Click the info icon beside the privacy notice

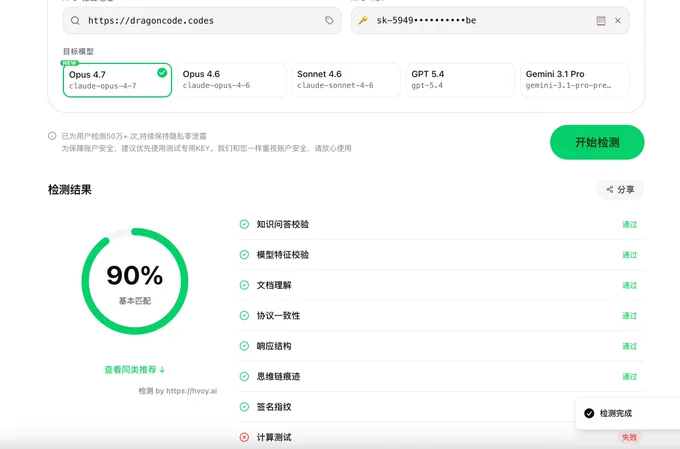(x=52, y=136)
